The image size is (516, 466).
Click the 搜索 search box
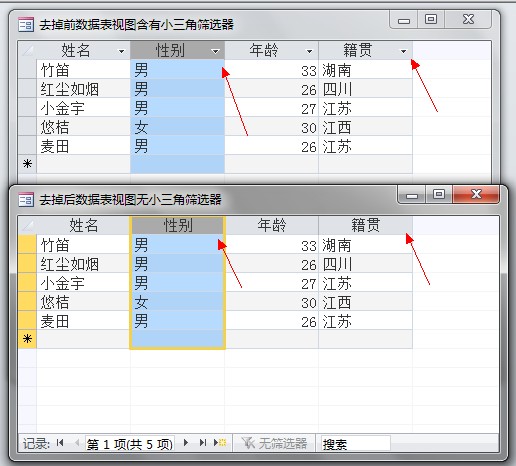point(355,443)
